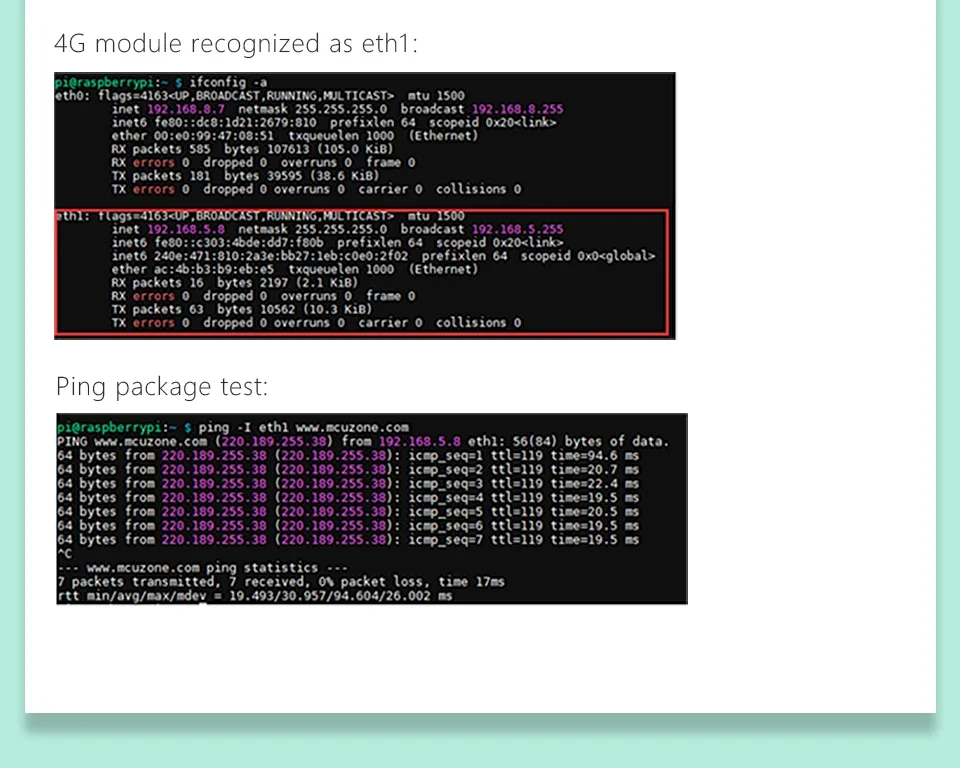The height and width of the screenshot is (768, 960).
Task: Click the "0% packet loss" summary line
Action: [x=281, y=582]
